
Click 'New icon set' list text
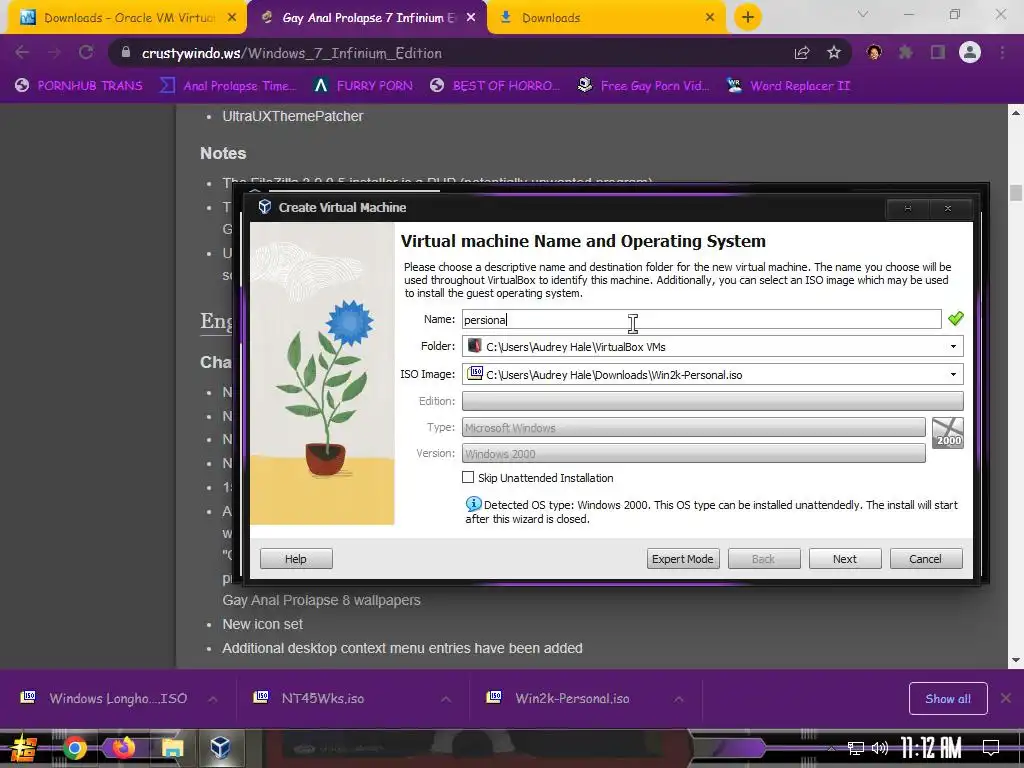263,624
